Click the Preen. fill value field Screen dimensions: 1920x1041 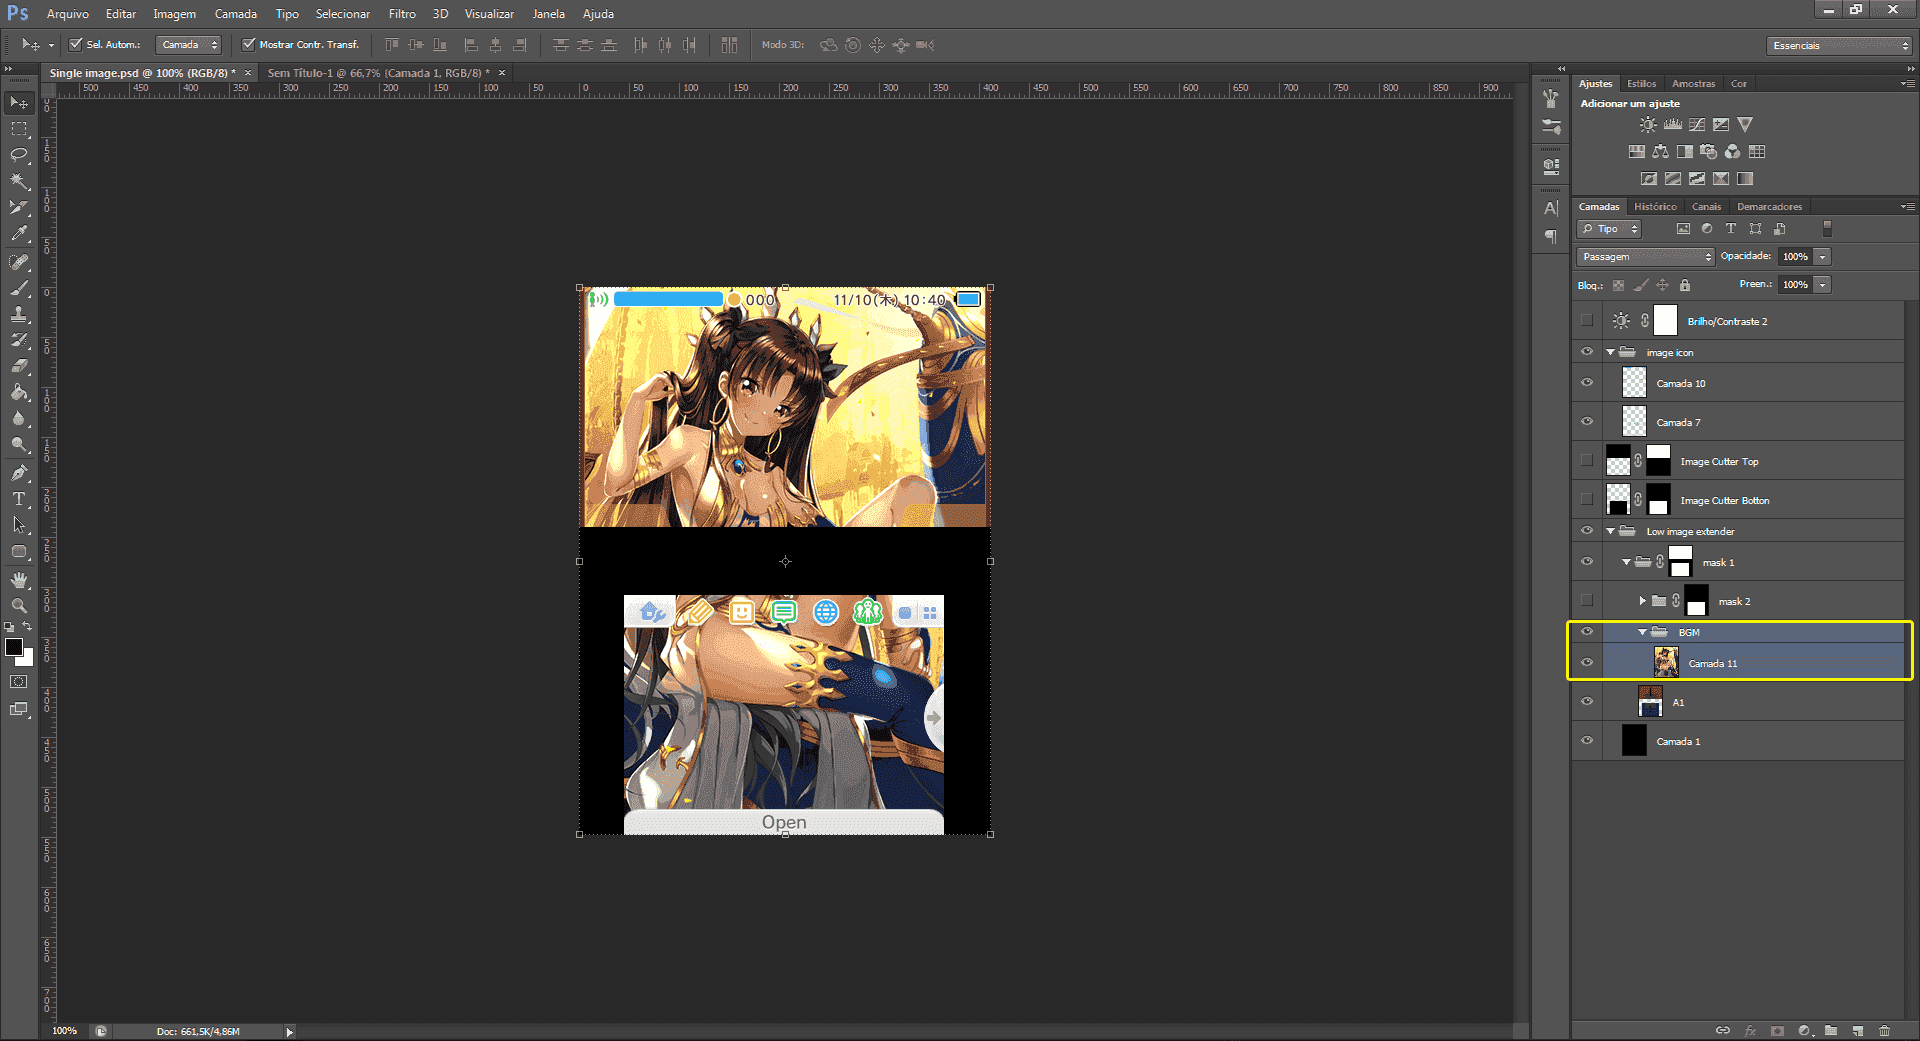pyautogui.click(x=1796, y=285)
